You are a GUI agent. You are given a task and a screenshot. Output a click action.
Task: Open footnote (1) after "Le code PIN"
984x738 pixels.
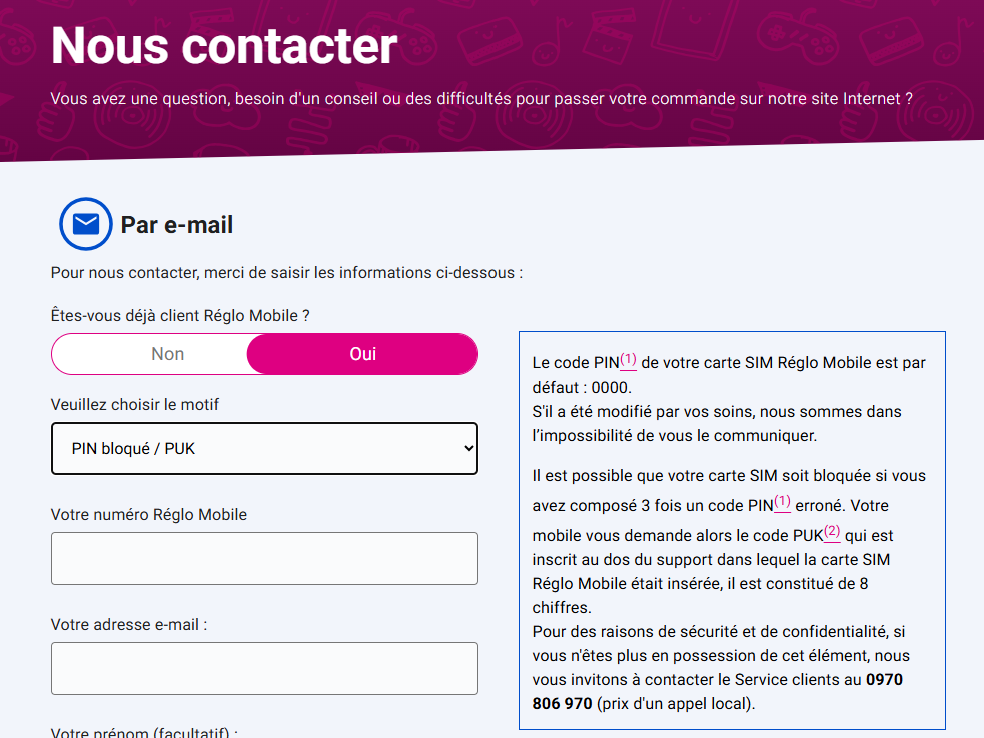click(628, 359)
